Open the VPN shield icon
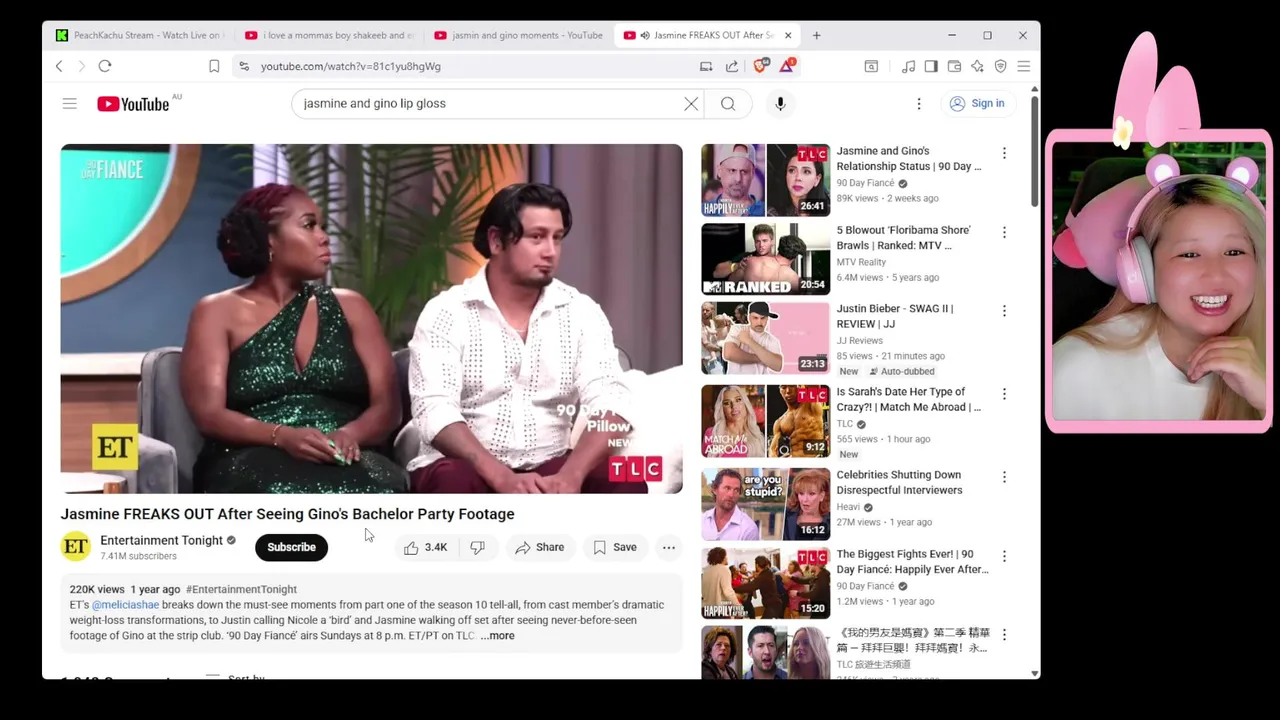 [1000, 66]
